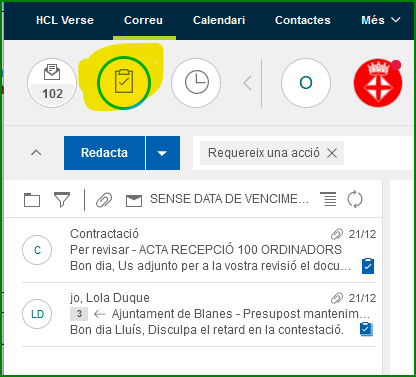
Task: Open the unread inbox icon showing 102
Action: (52, 83)
